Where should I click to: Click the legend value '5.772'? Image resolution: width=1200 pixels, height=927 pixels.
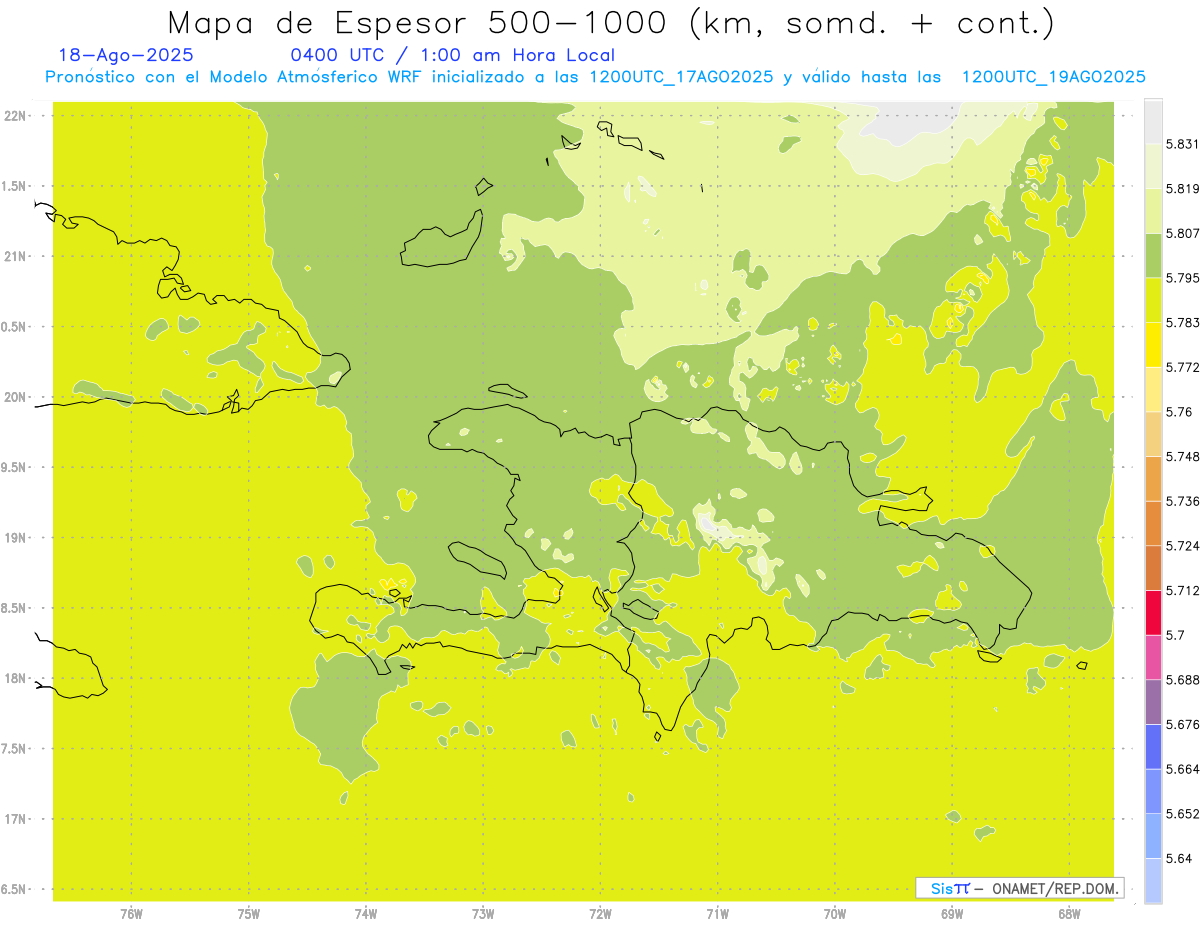[1182, 367]
